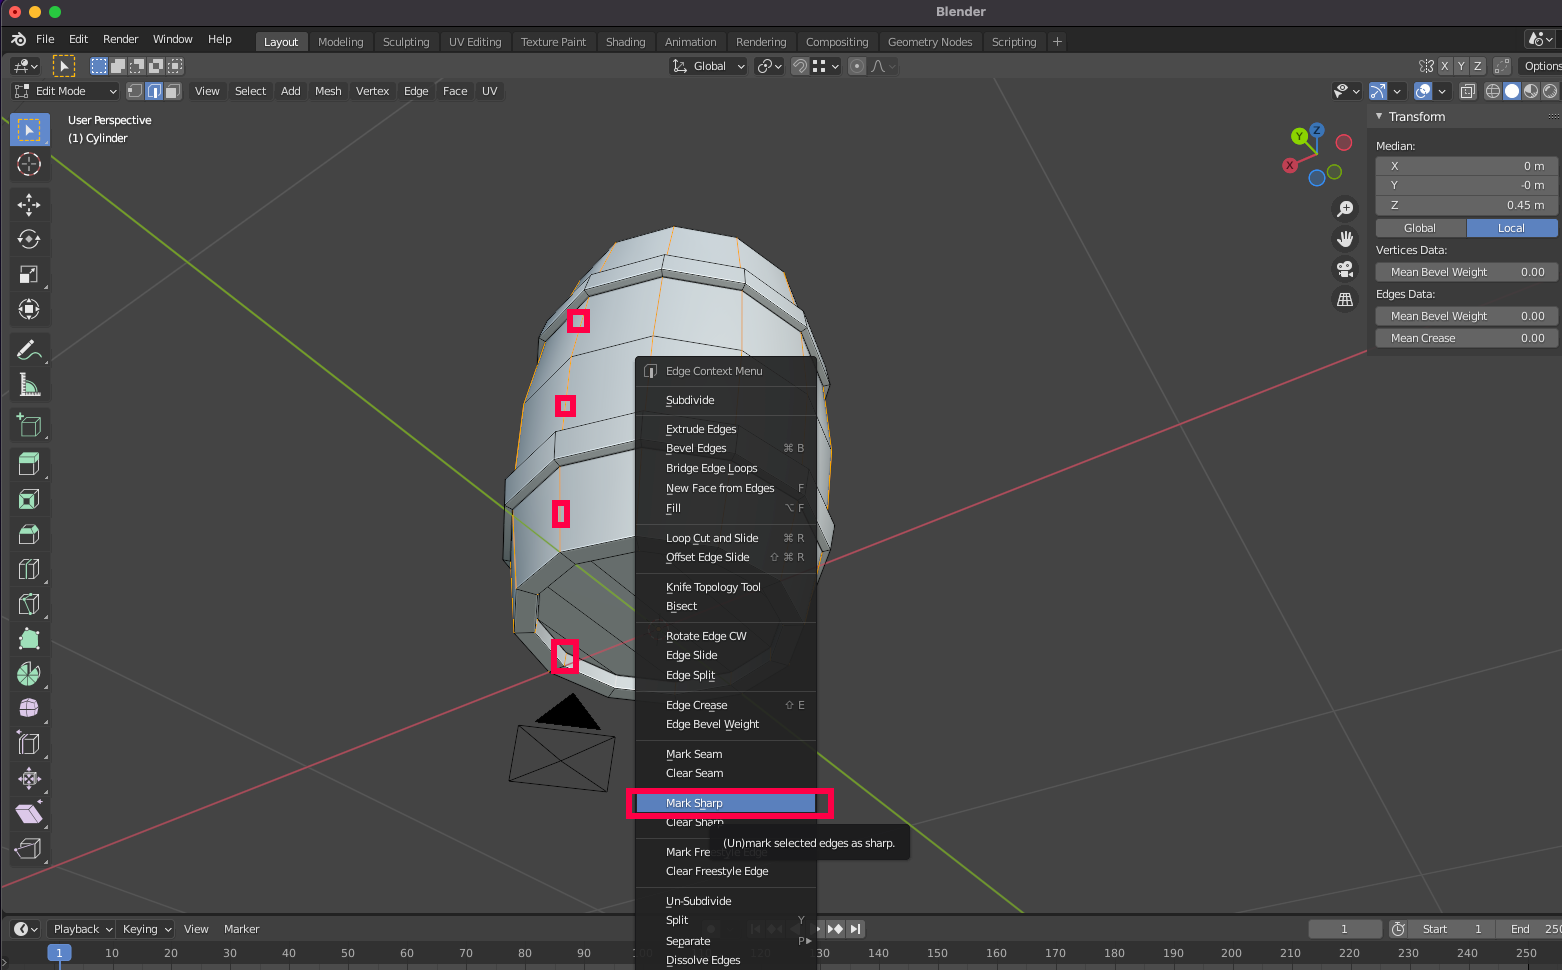The height and width of the screenshot is (970, 1562).
Task: Click the Mean Crease field
Action: tap(1467, 338)
